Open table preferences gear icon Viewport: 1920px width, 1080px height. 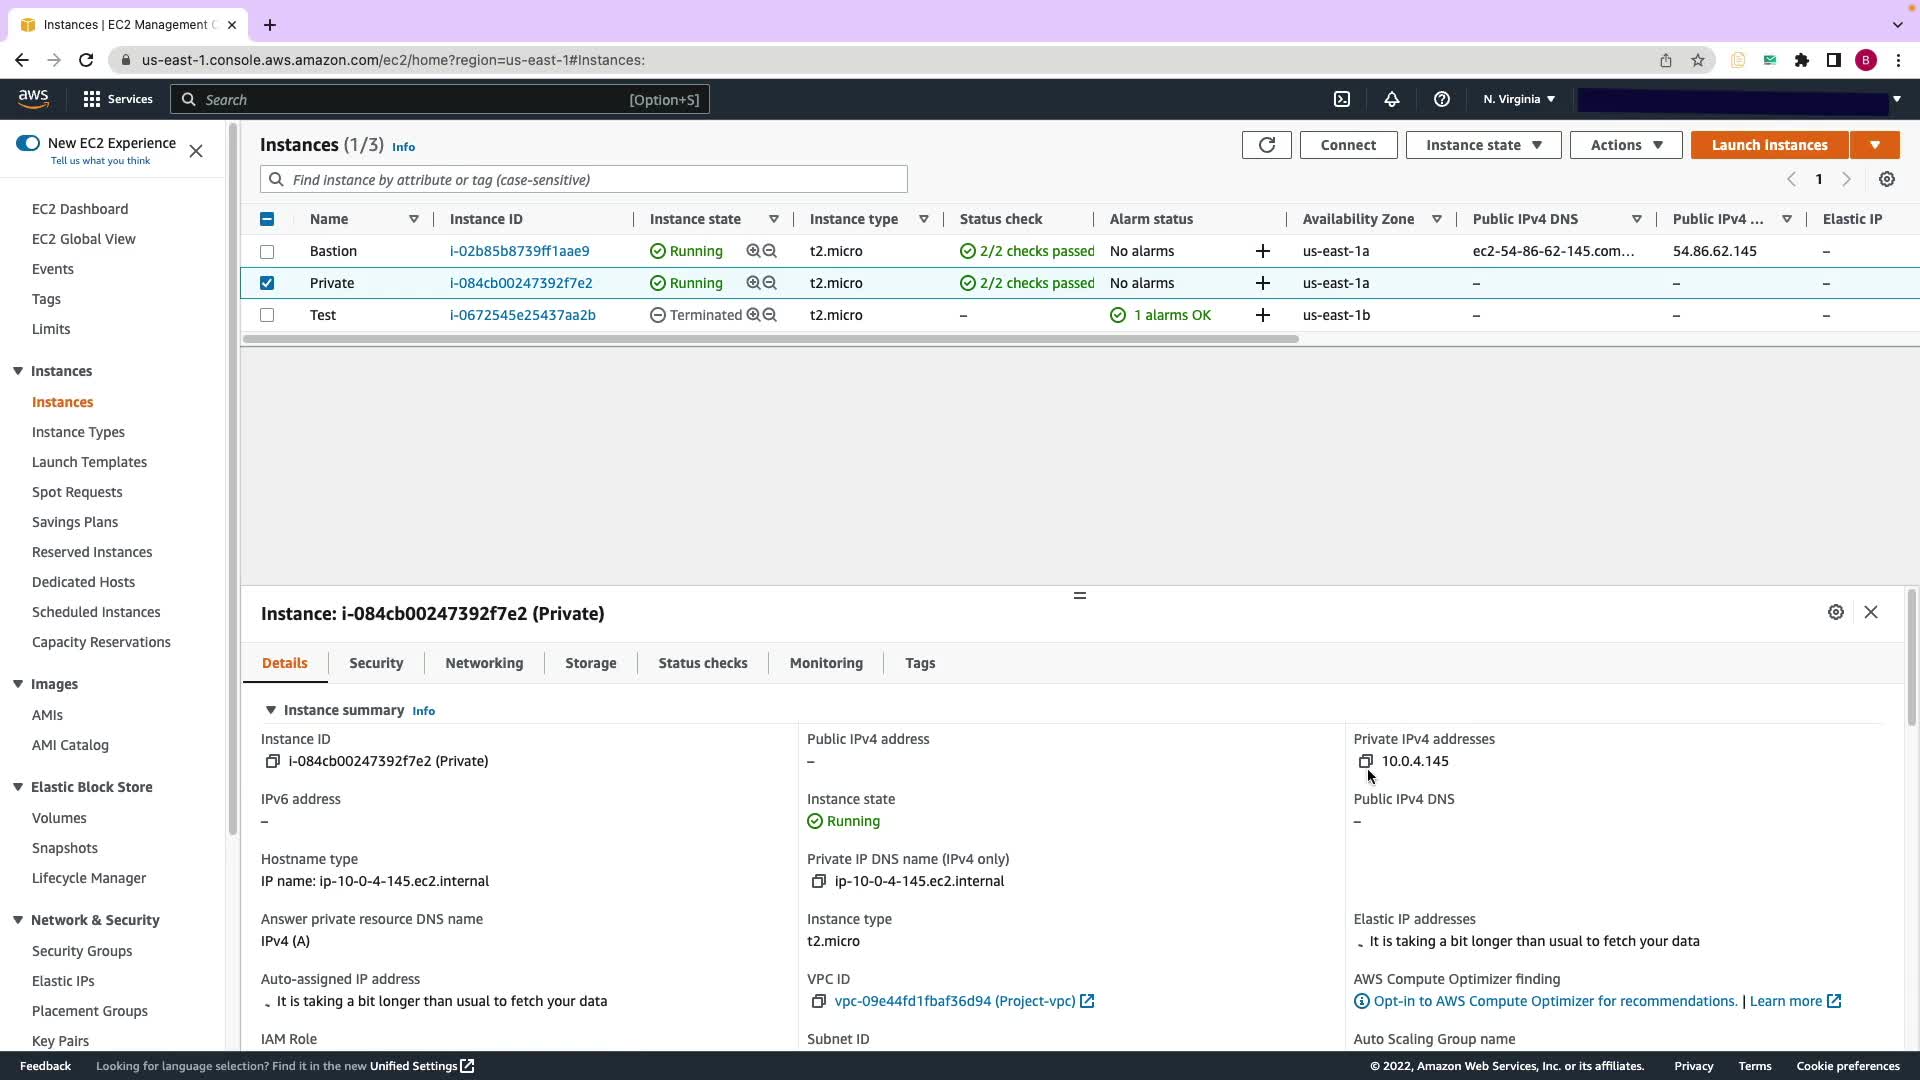click(x=1886, y=180)
